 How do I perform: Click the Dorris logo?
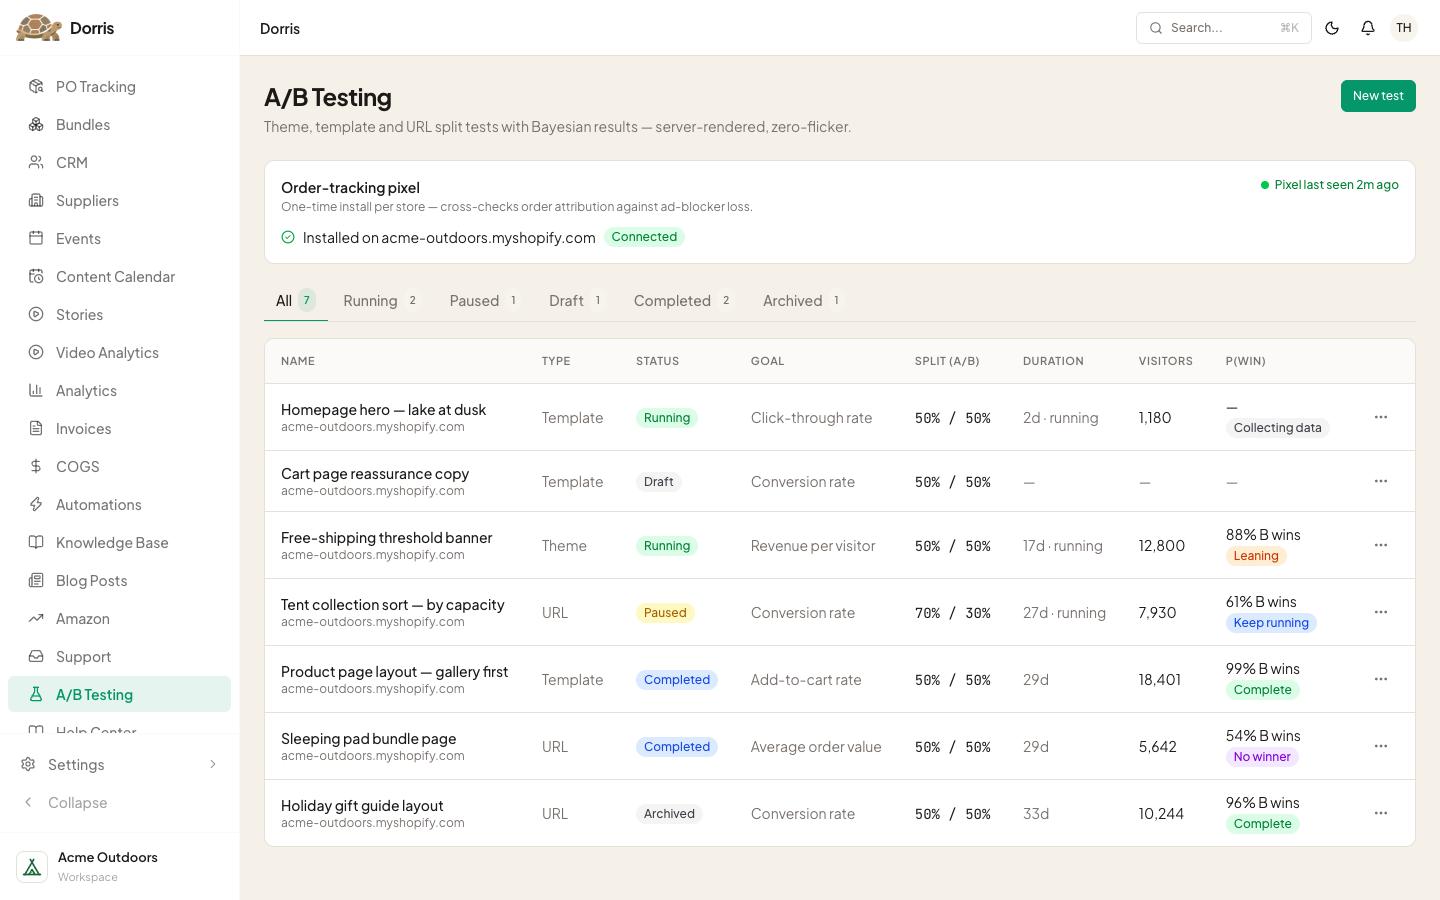(65, 28)
